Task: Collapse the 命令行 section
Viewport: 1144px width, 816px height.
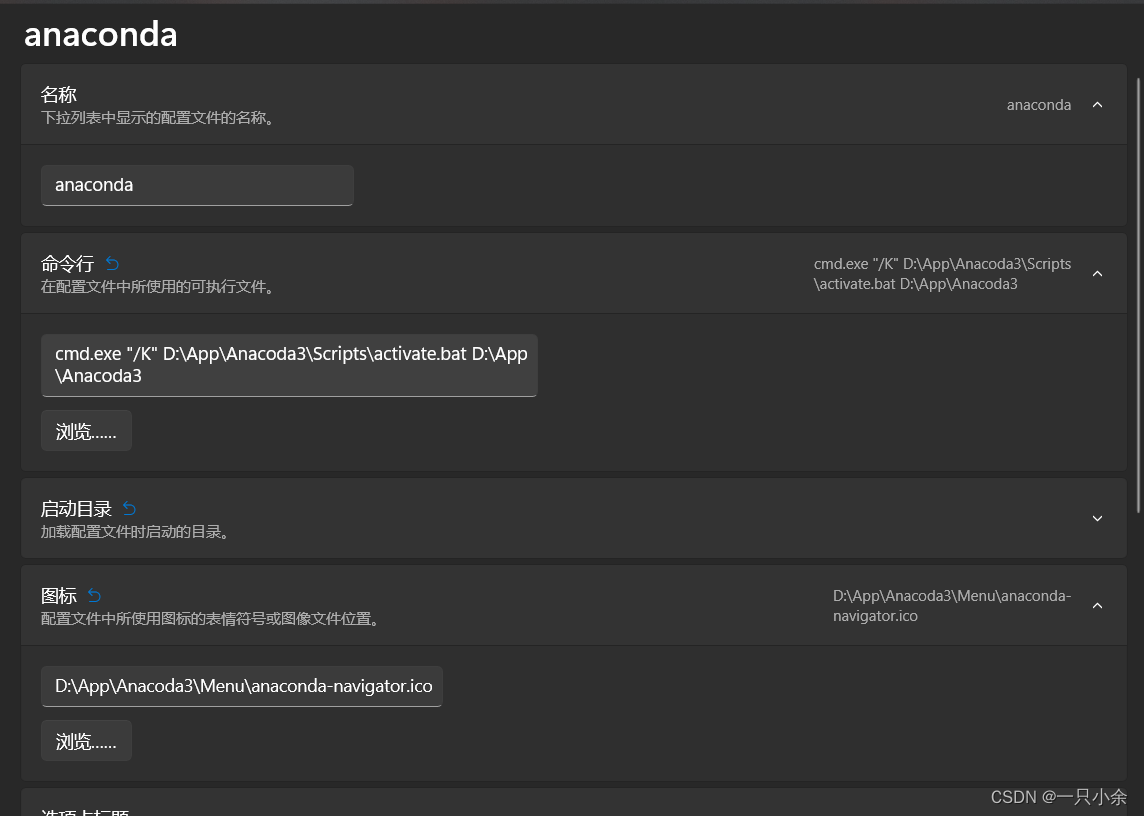Action: 1097,273
